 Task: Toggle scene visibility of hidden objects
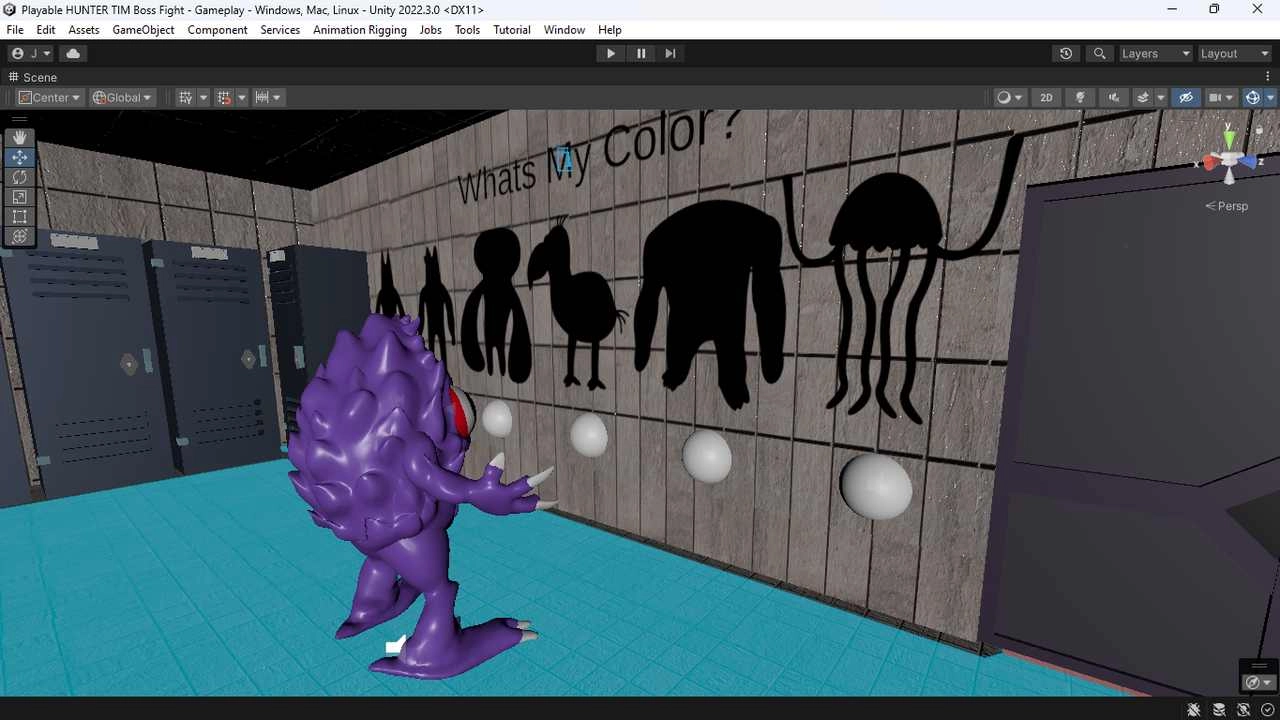1186,98
